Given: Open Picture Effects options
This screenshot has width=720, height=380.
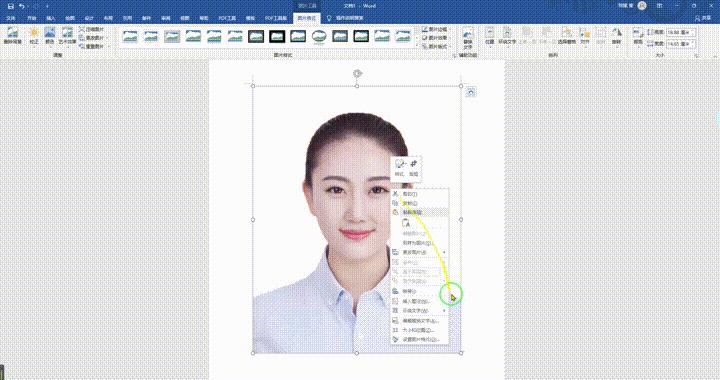Looking at the screenshot, I should [x=435, y=38].
